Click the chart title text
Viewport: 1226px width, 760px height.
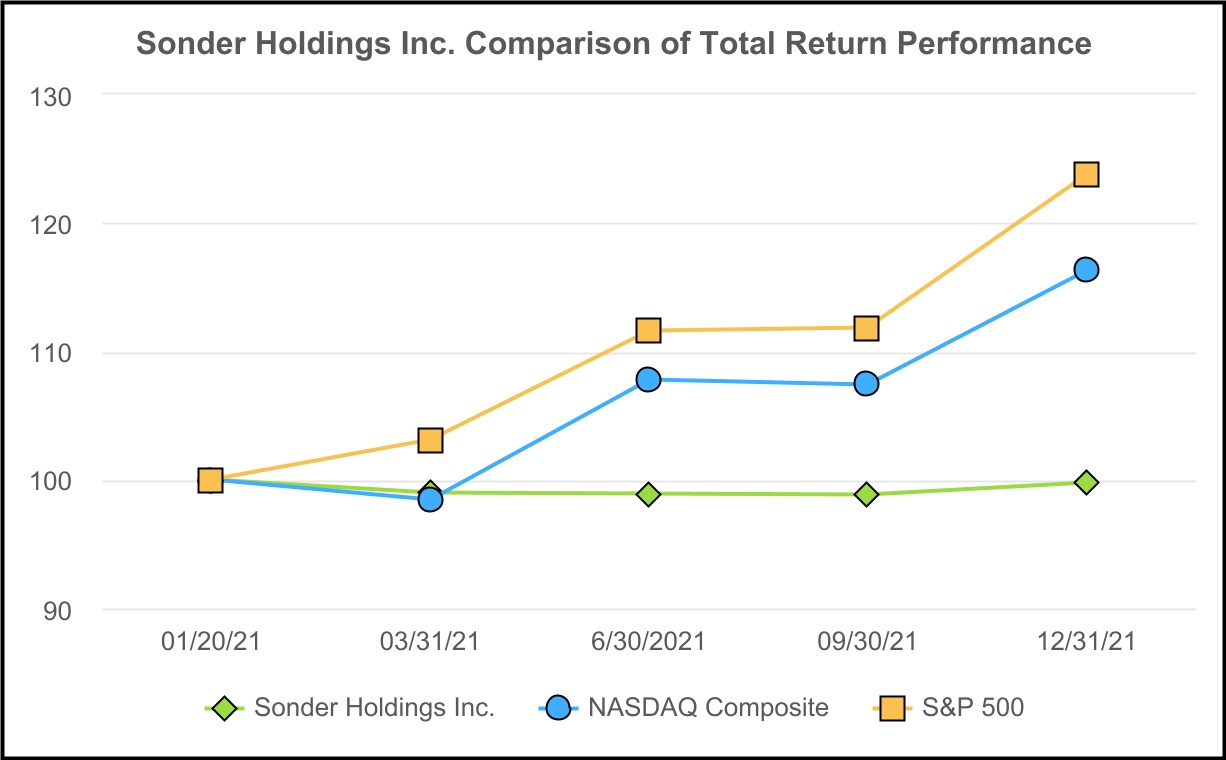[613, 45]
